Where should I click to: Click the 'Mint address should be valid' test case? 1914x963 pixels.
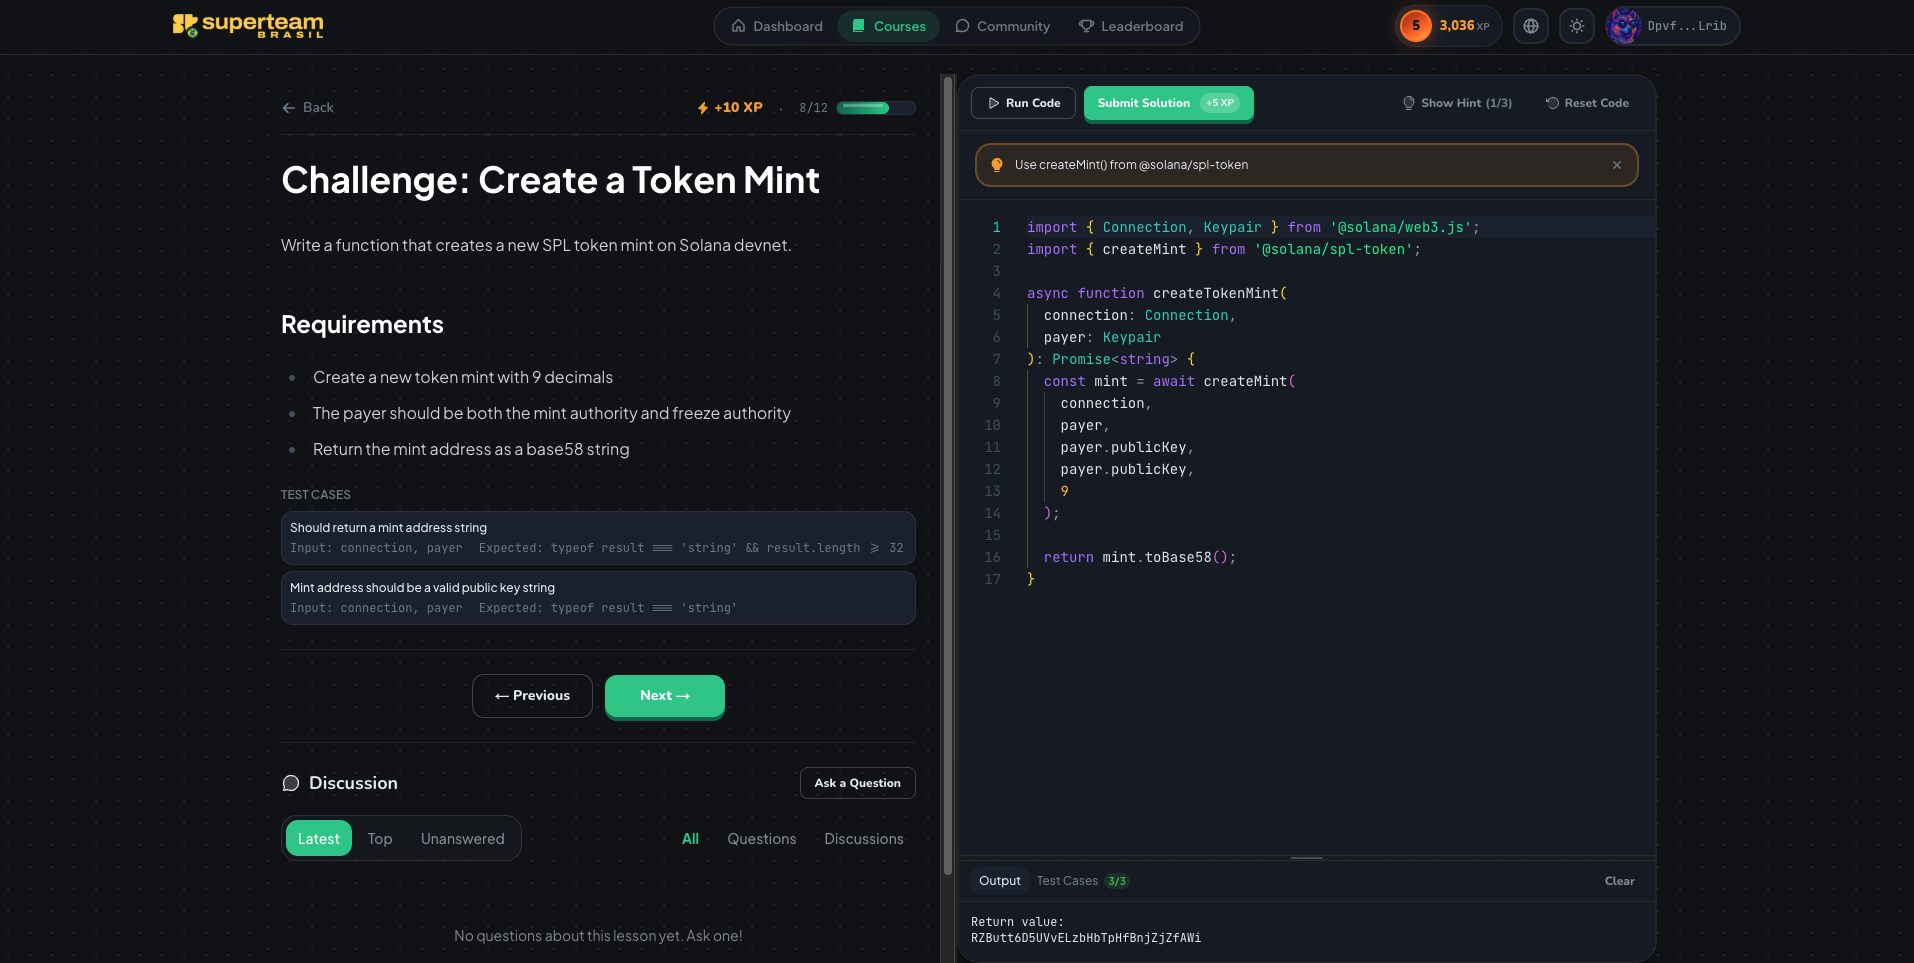598,598
